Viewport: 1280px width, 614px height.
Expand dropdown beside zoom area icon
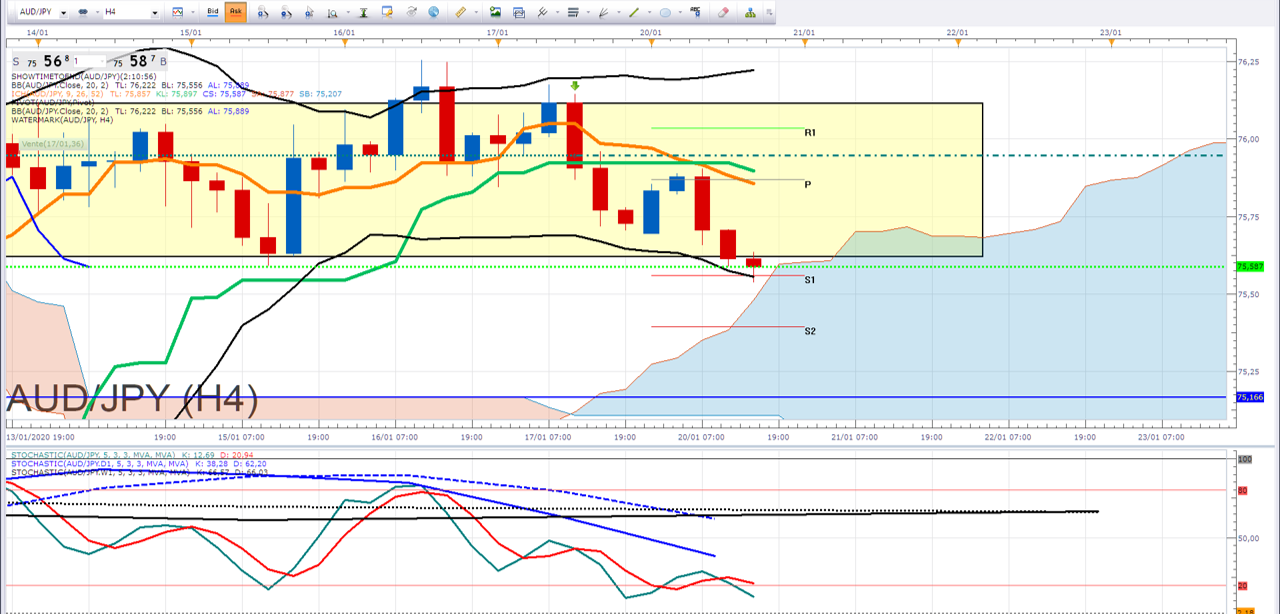[348, 12]
